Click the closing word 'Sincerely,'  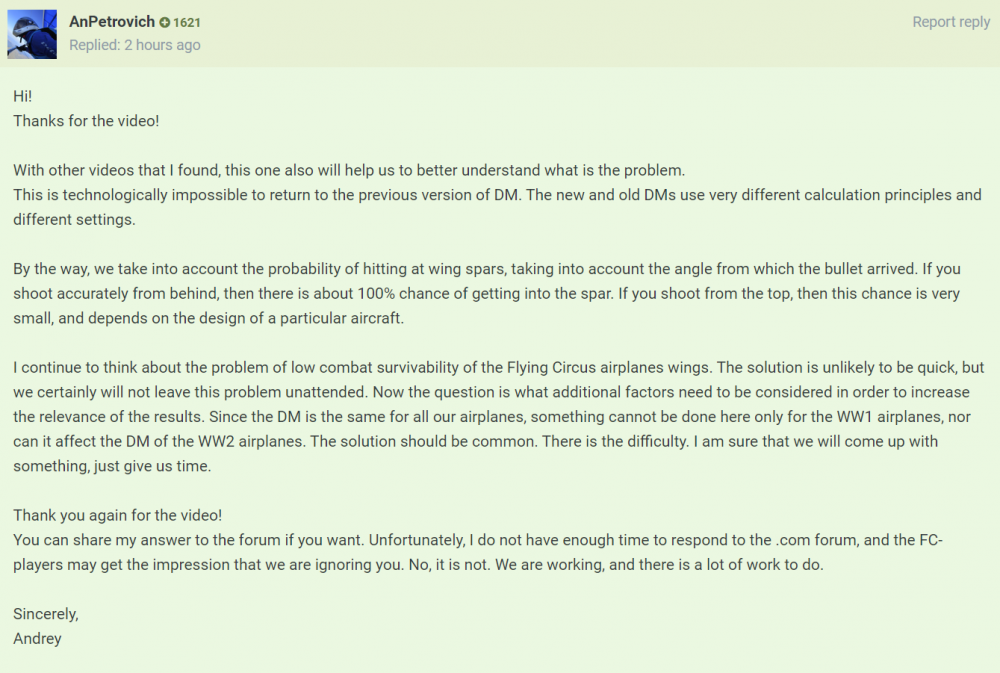45,613
